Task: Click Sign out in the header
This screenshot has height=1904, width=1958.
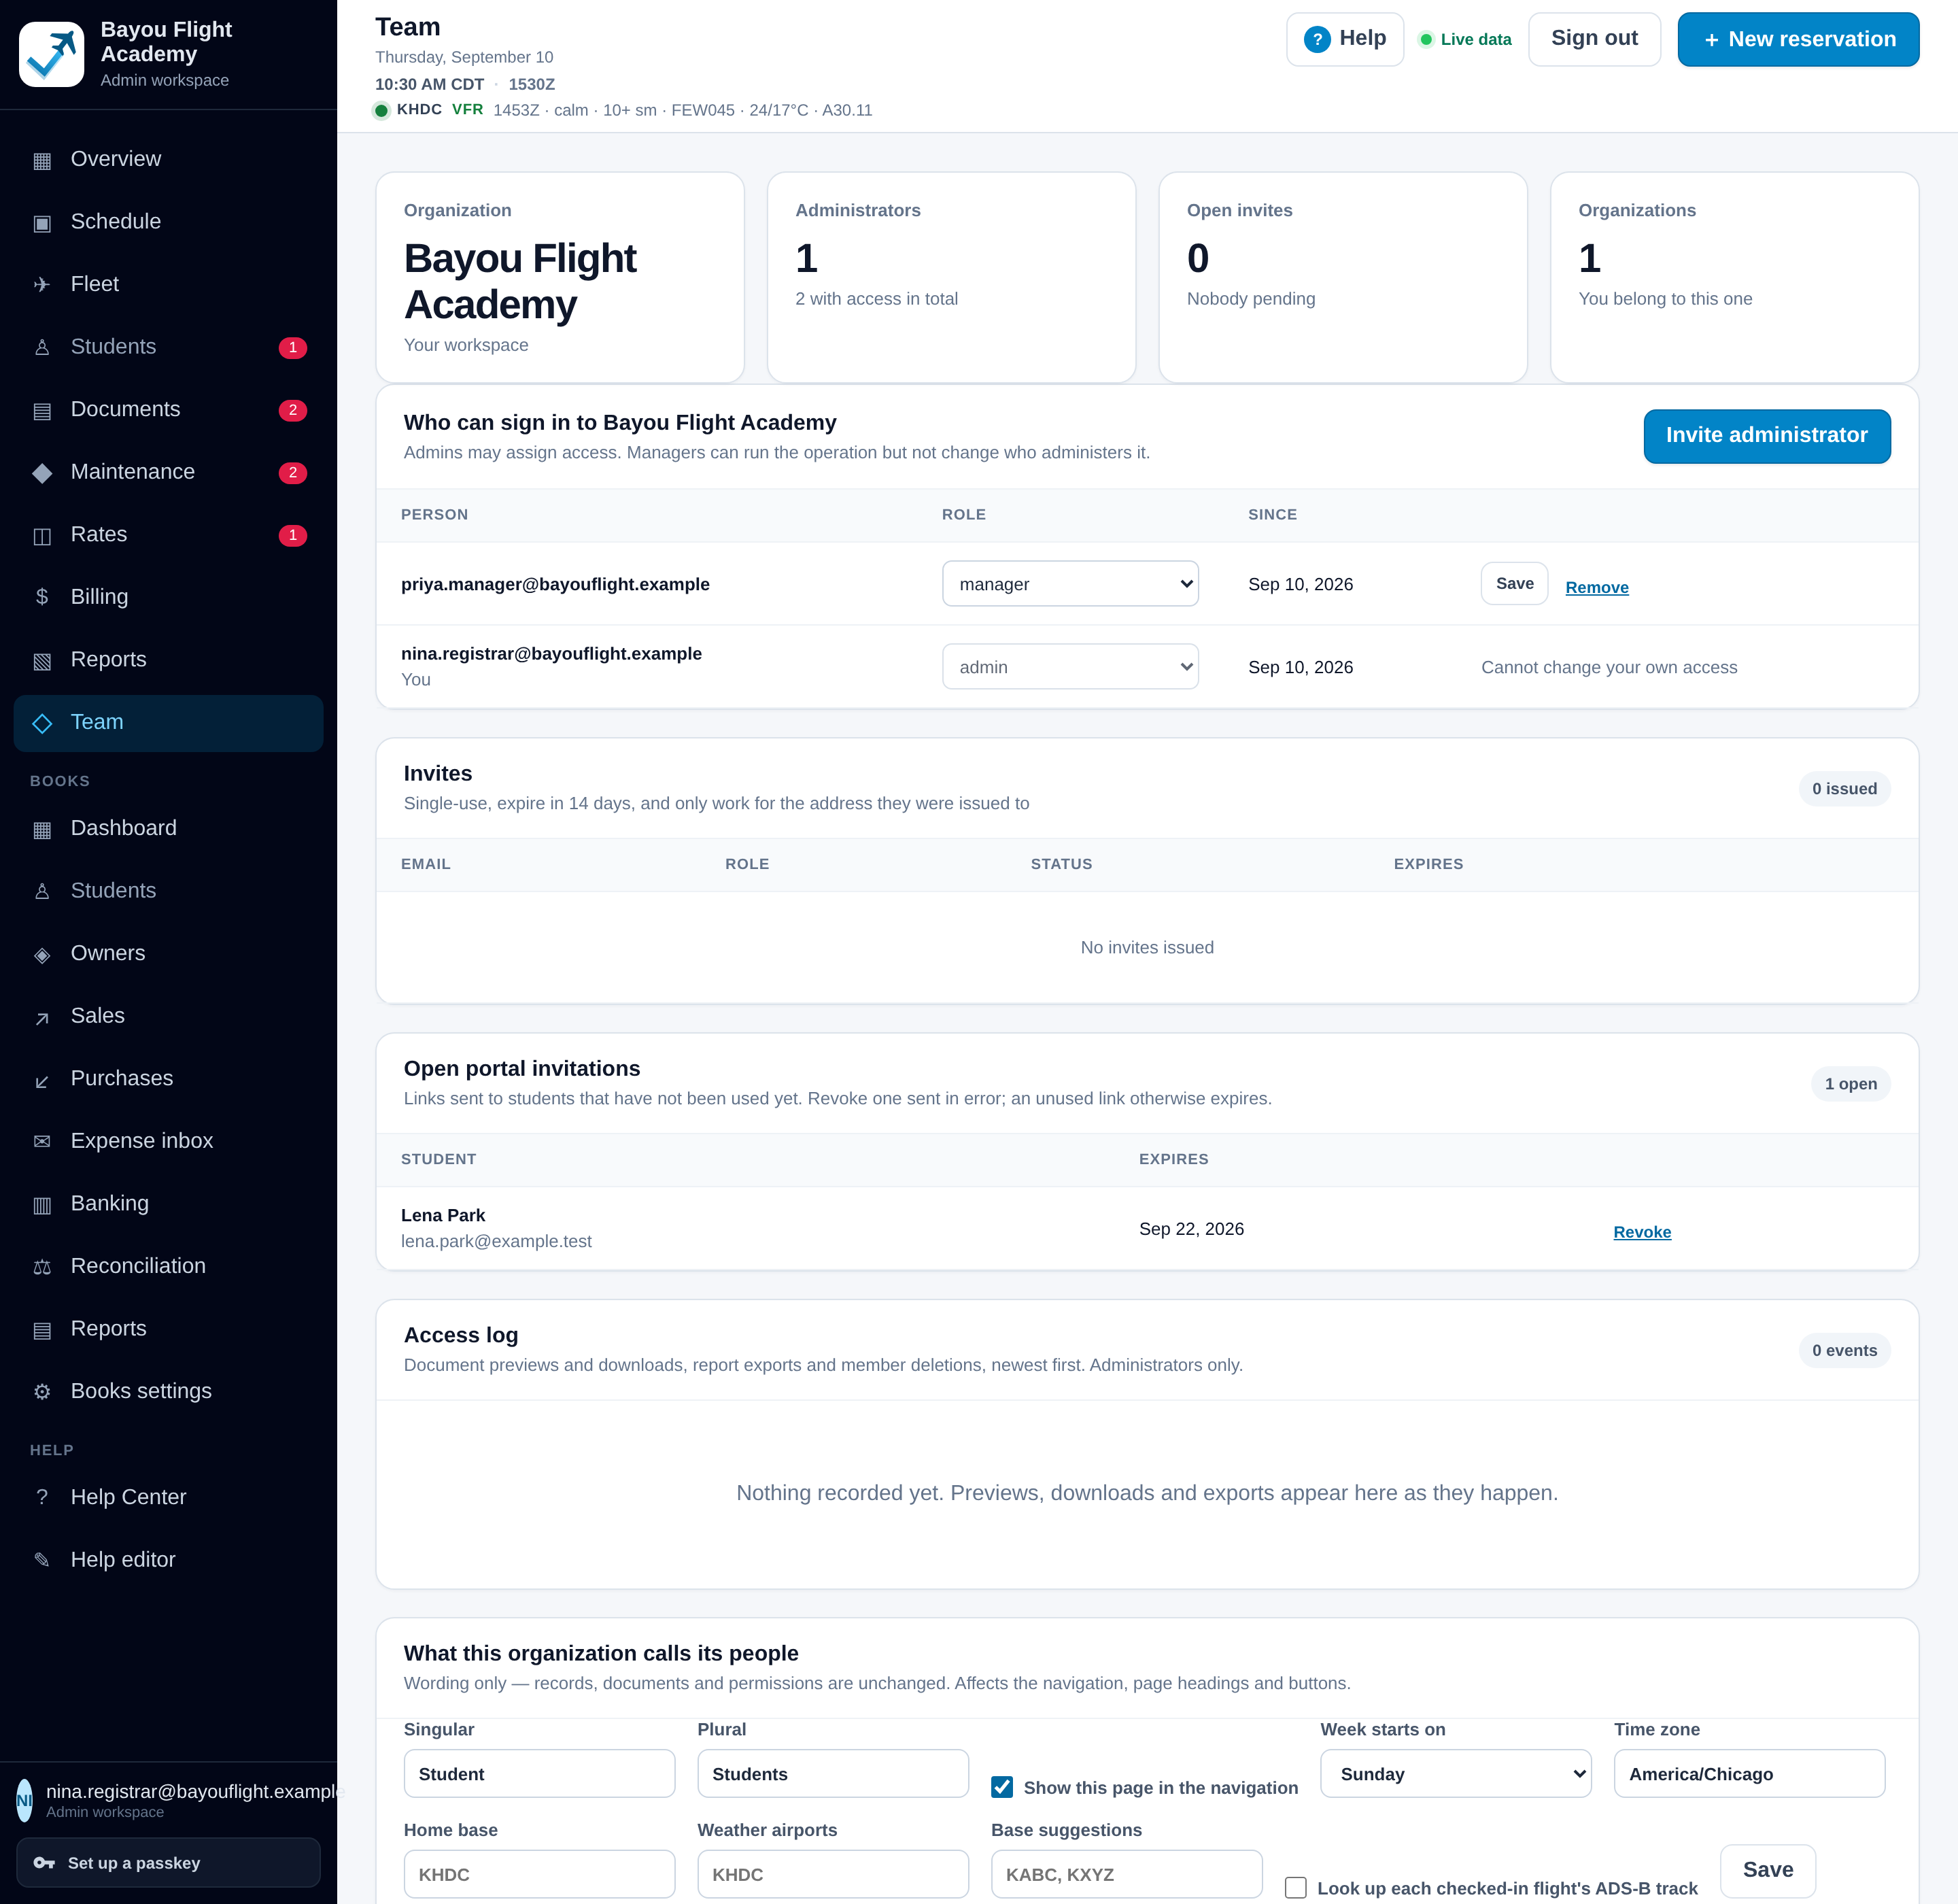Action: pyautogui.click(x=1594, y=39)
